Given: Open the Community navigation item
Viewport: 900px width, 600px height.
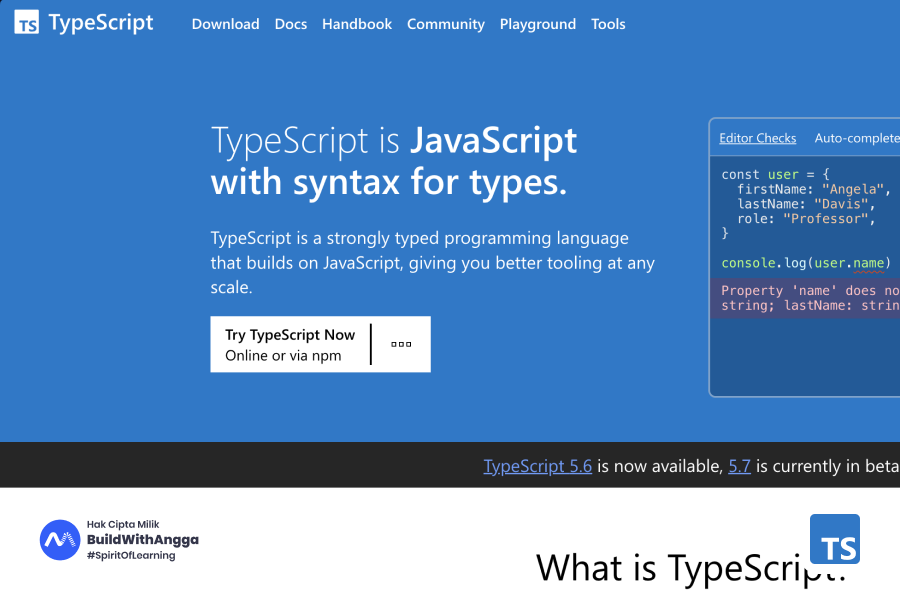Looking at the screenshot, I should (x=446, y=24).
